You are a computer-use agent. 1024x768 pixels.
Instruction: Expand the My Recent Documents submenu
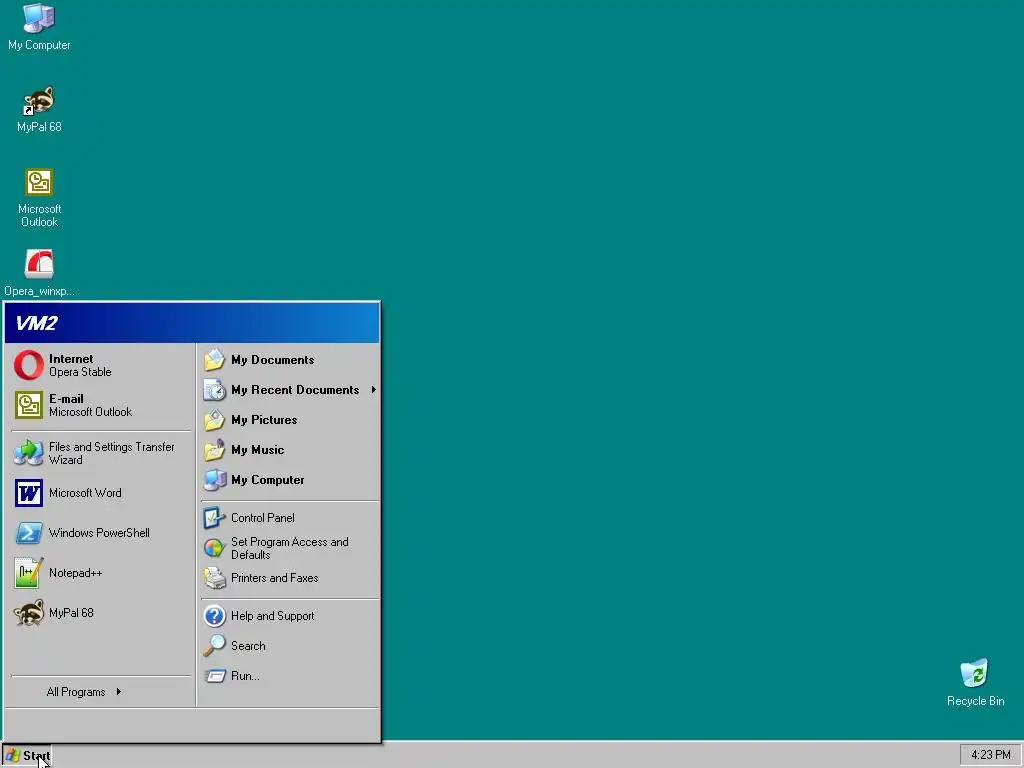pyautogui.click(x=289, y=390)
